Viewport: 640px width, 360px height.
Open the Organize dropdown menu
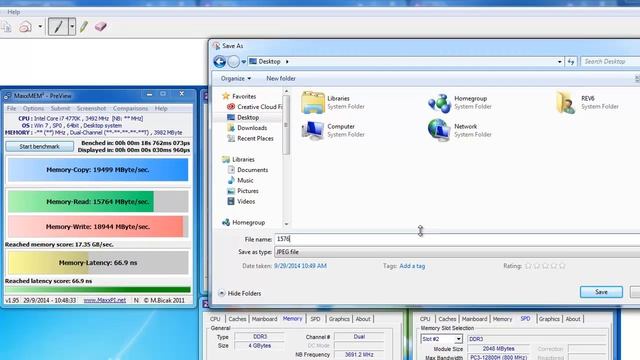[236, 78]
